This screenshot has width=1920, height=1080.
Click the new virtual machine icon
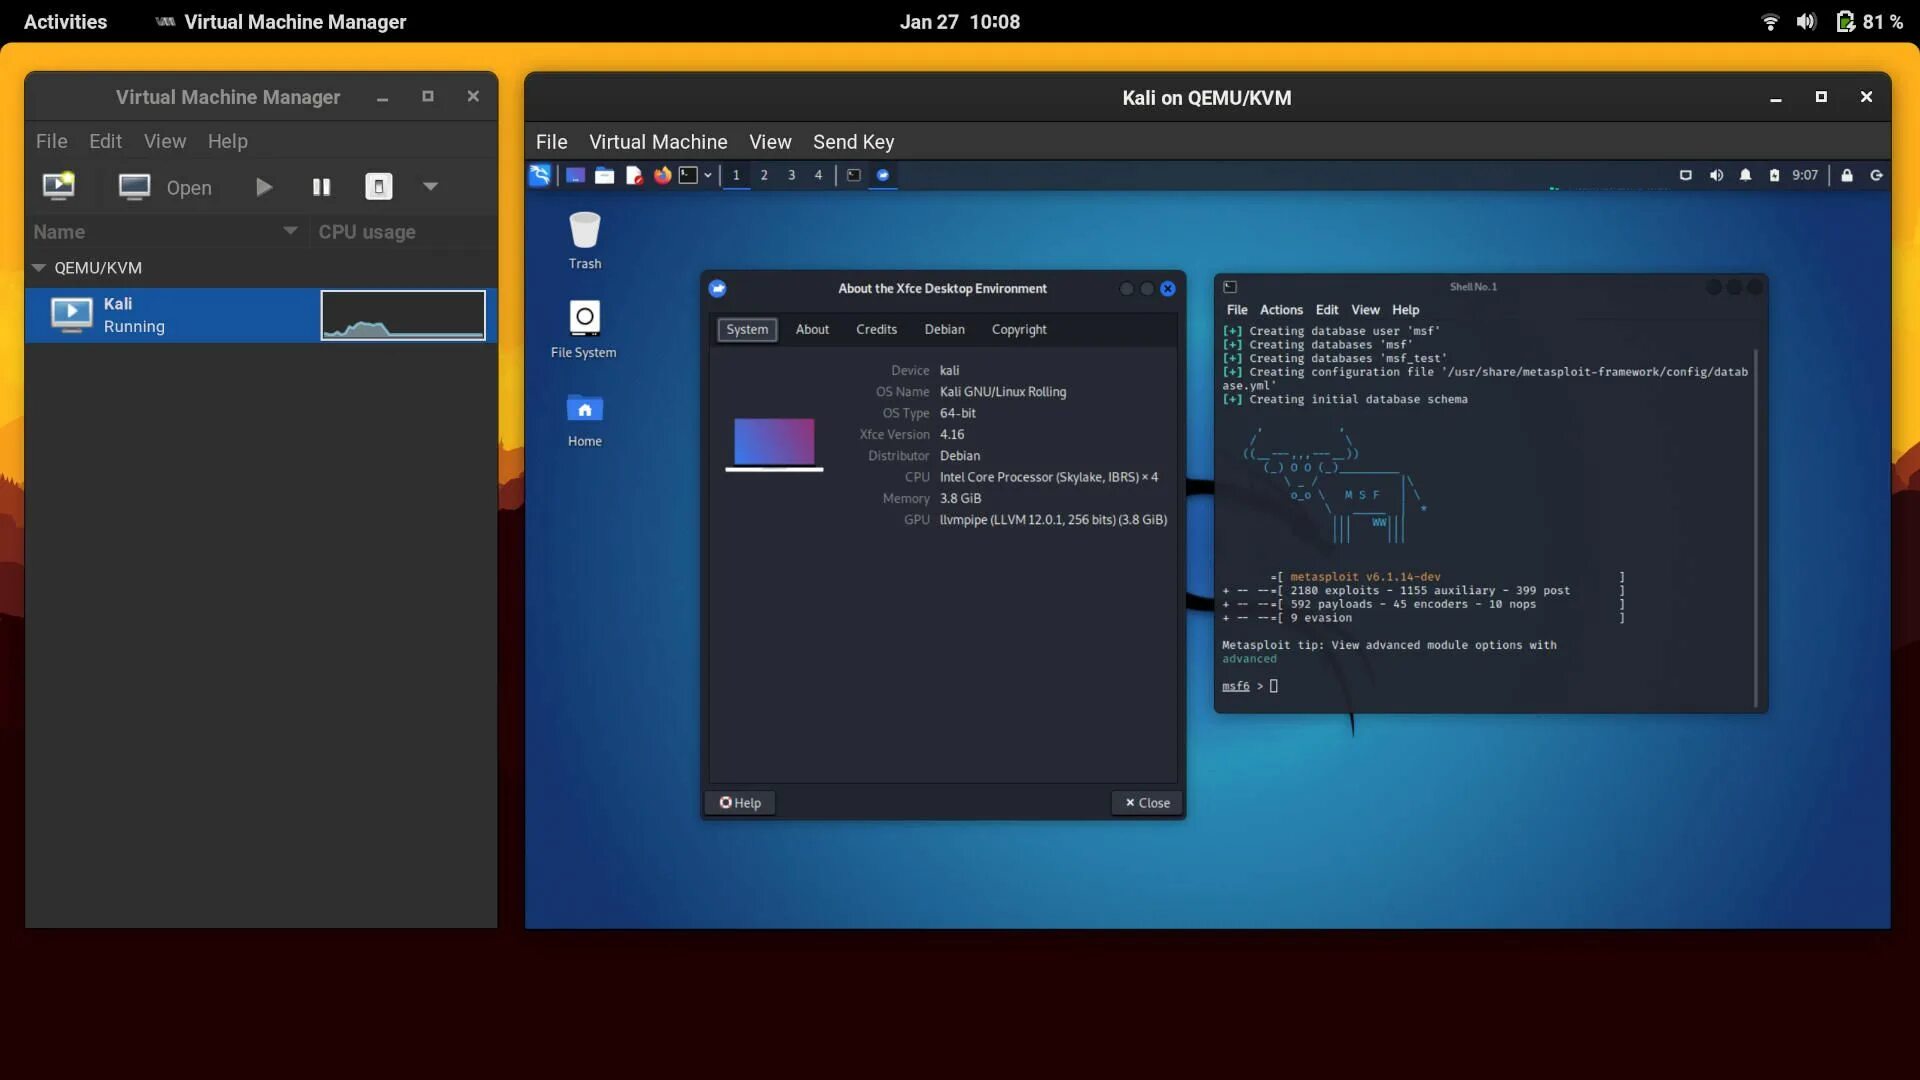click(58, 186)
